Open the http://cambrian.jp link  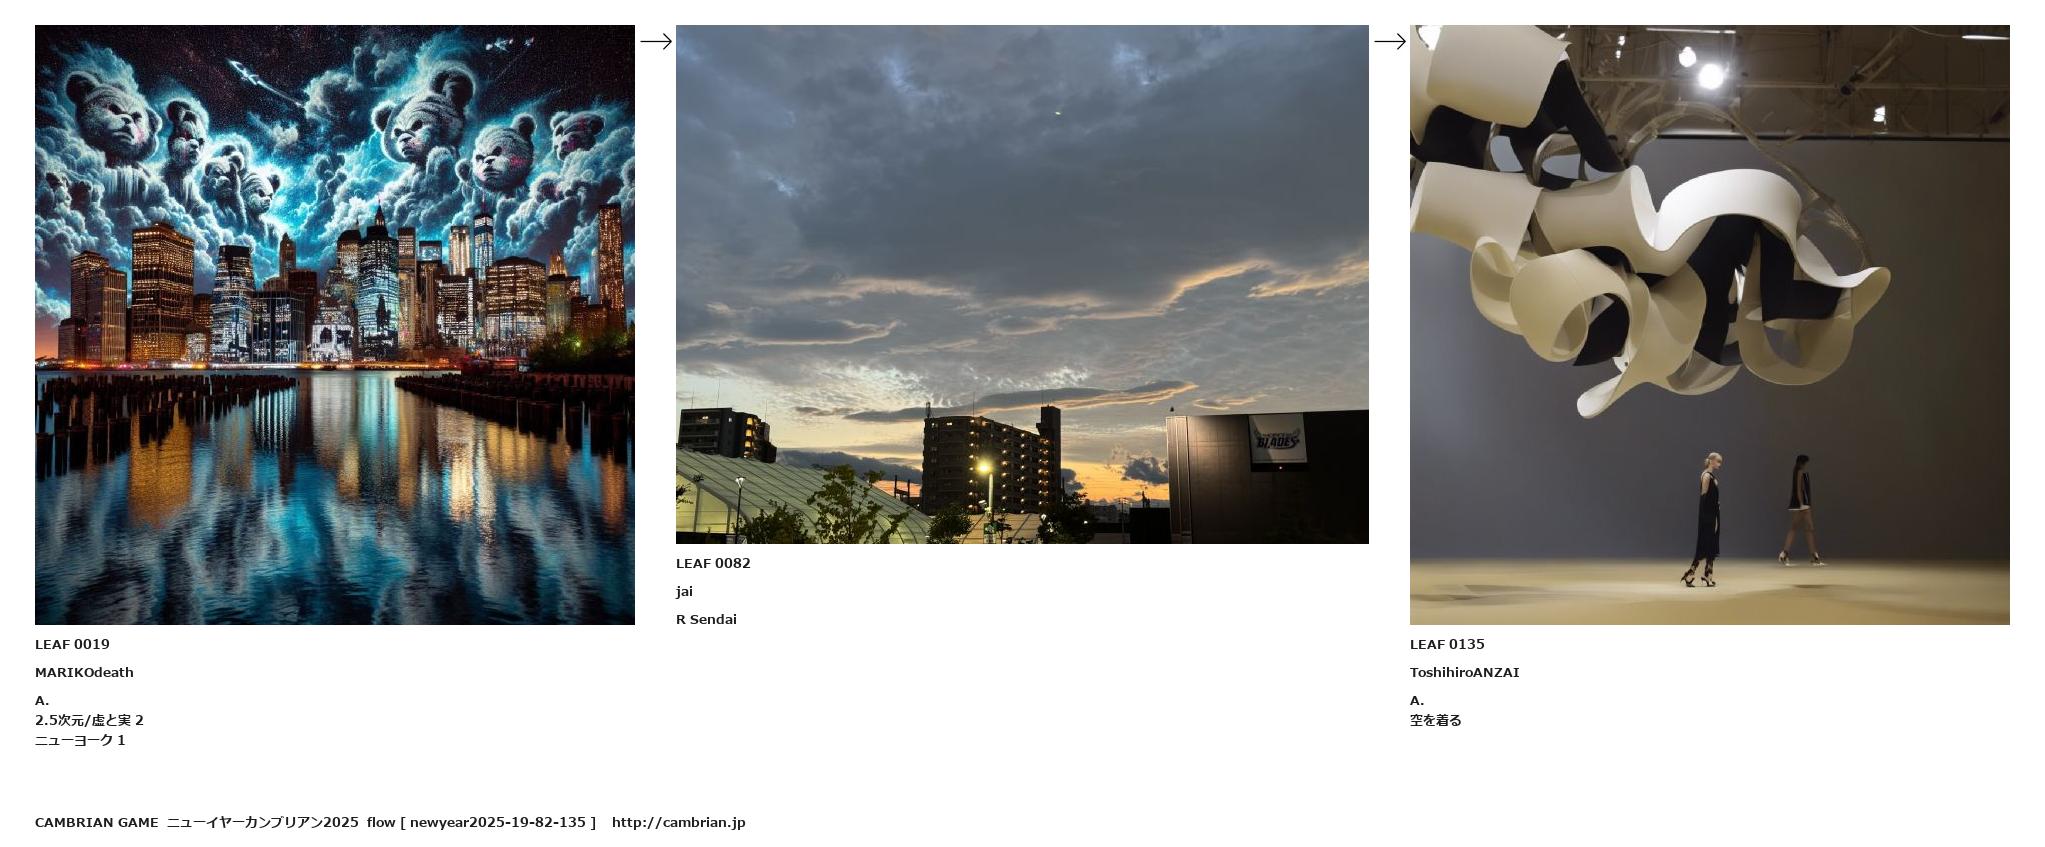678,822
